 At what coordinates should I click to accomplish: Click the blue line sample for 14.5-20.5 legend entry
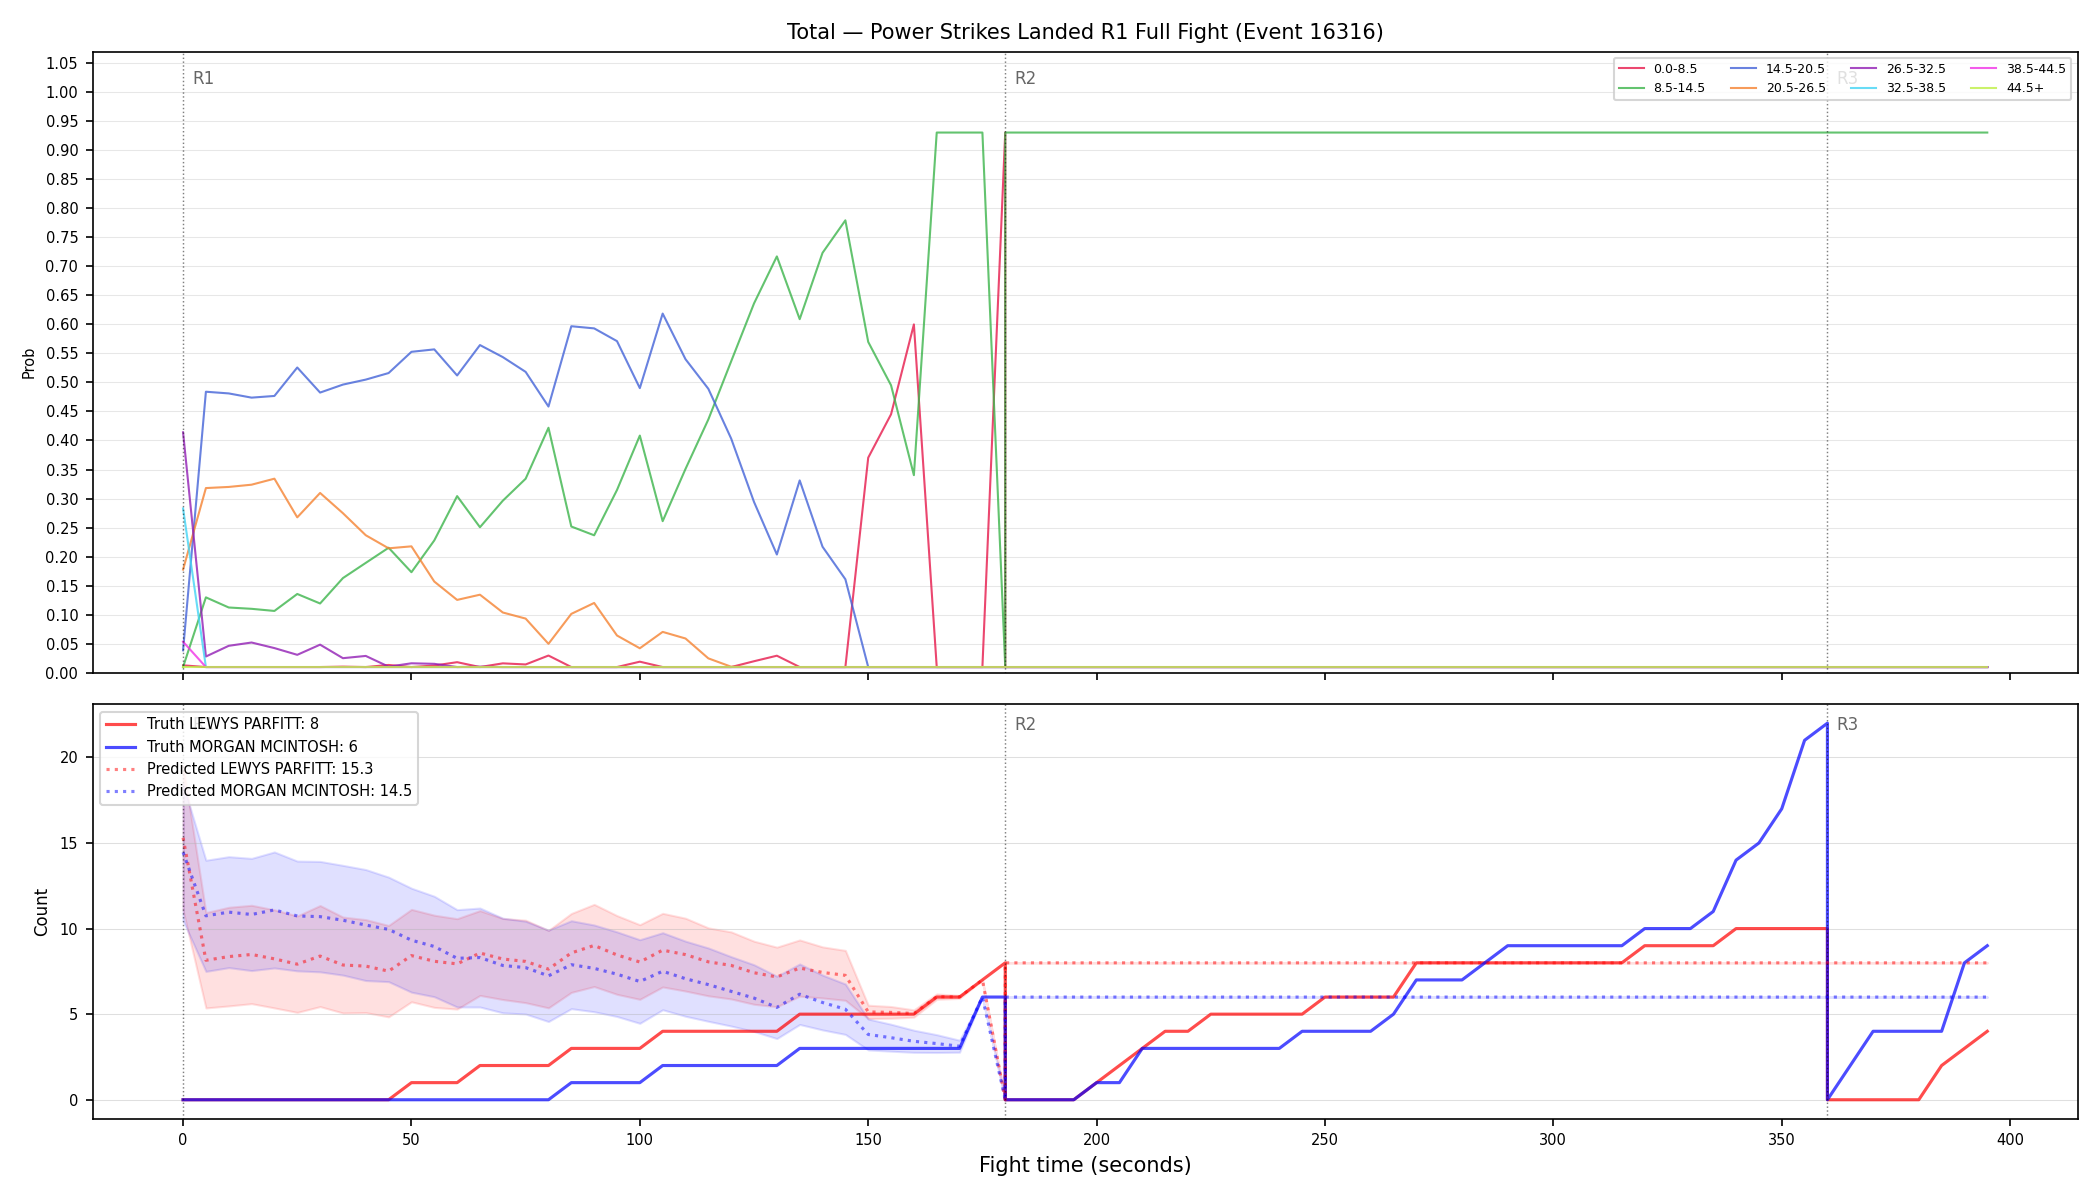point(1744,69)
